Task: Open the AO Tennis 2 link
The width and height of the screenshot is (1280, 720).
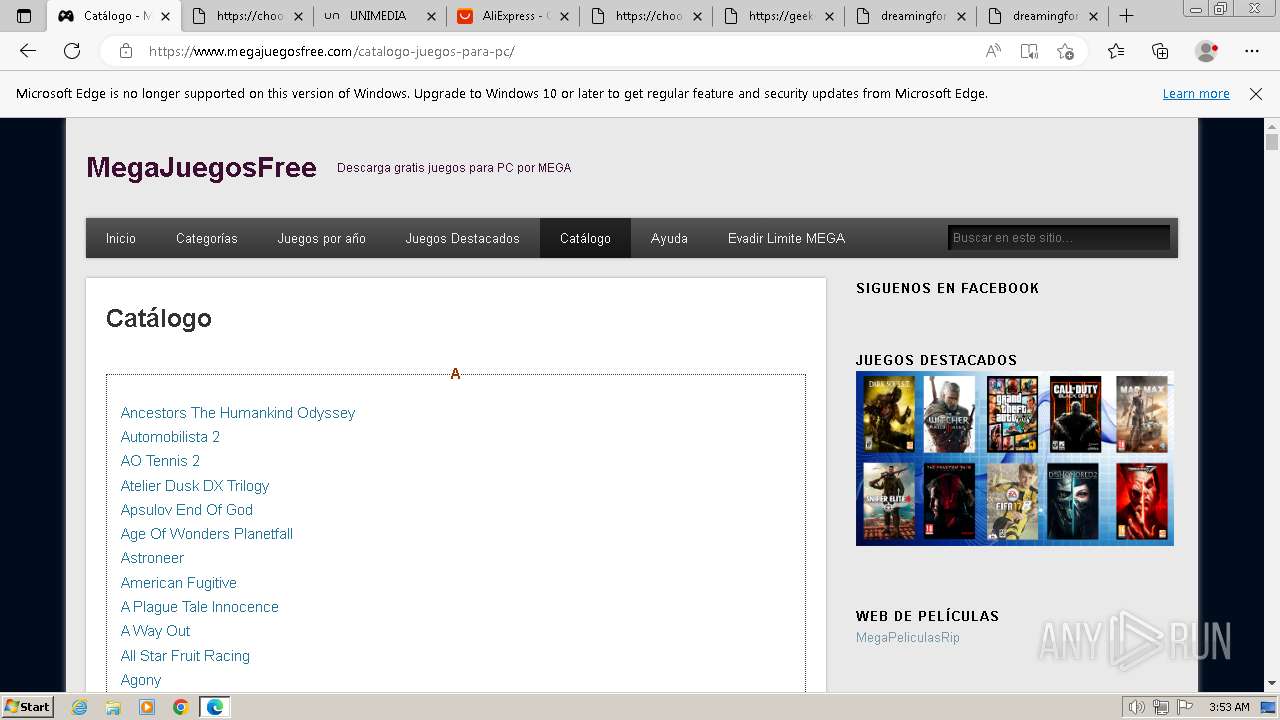Action: [x=160, y=461]
